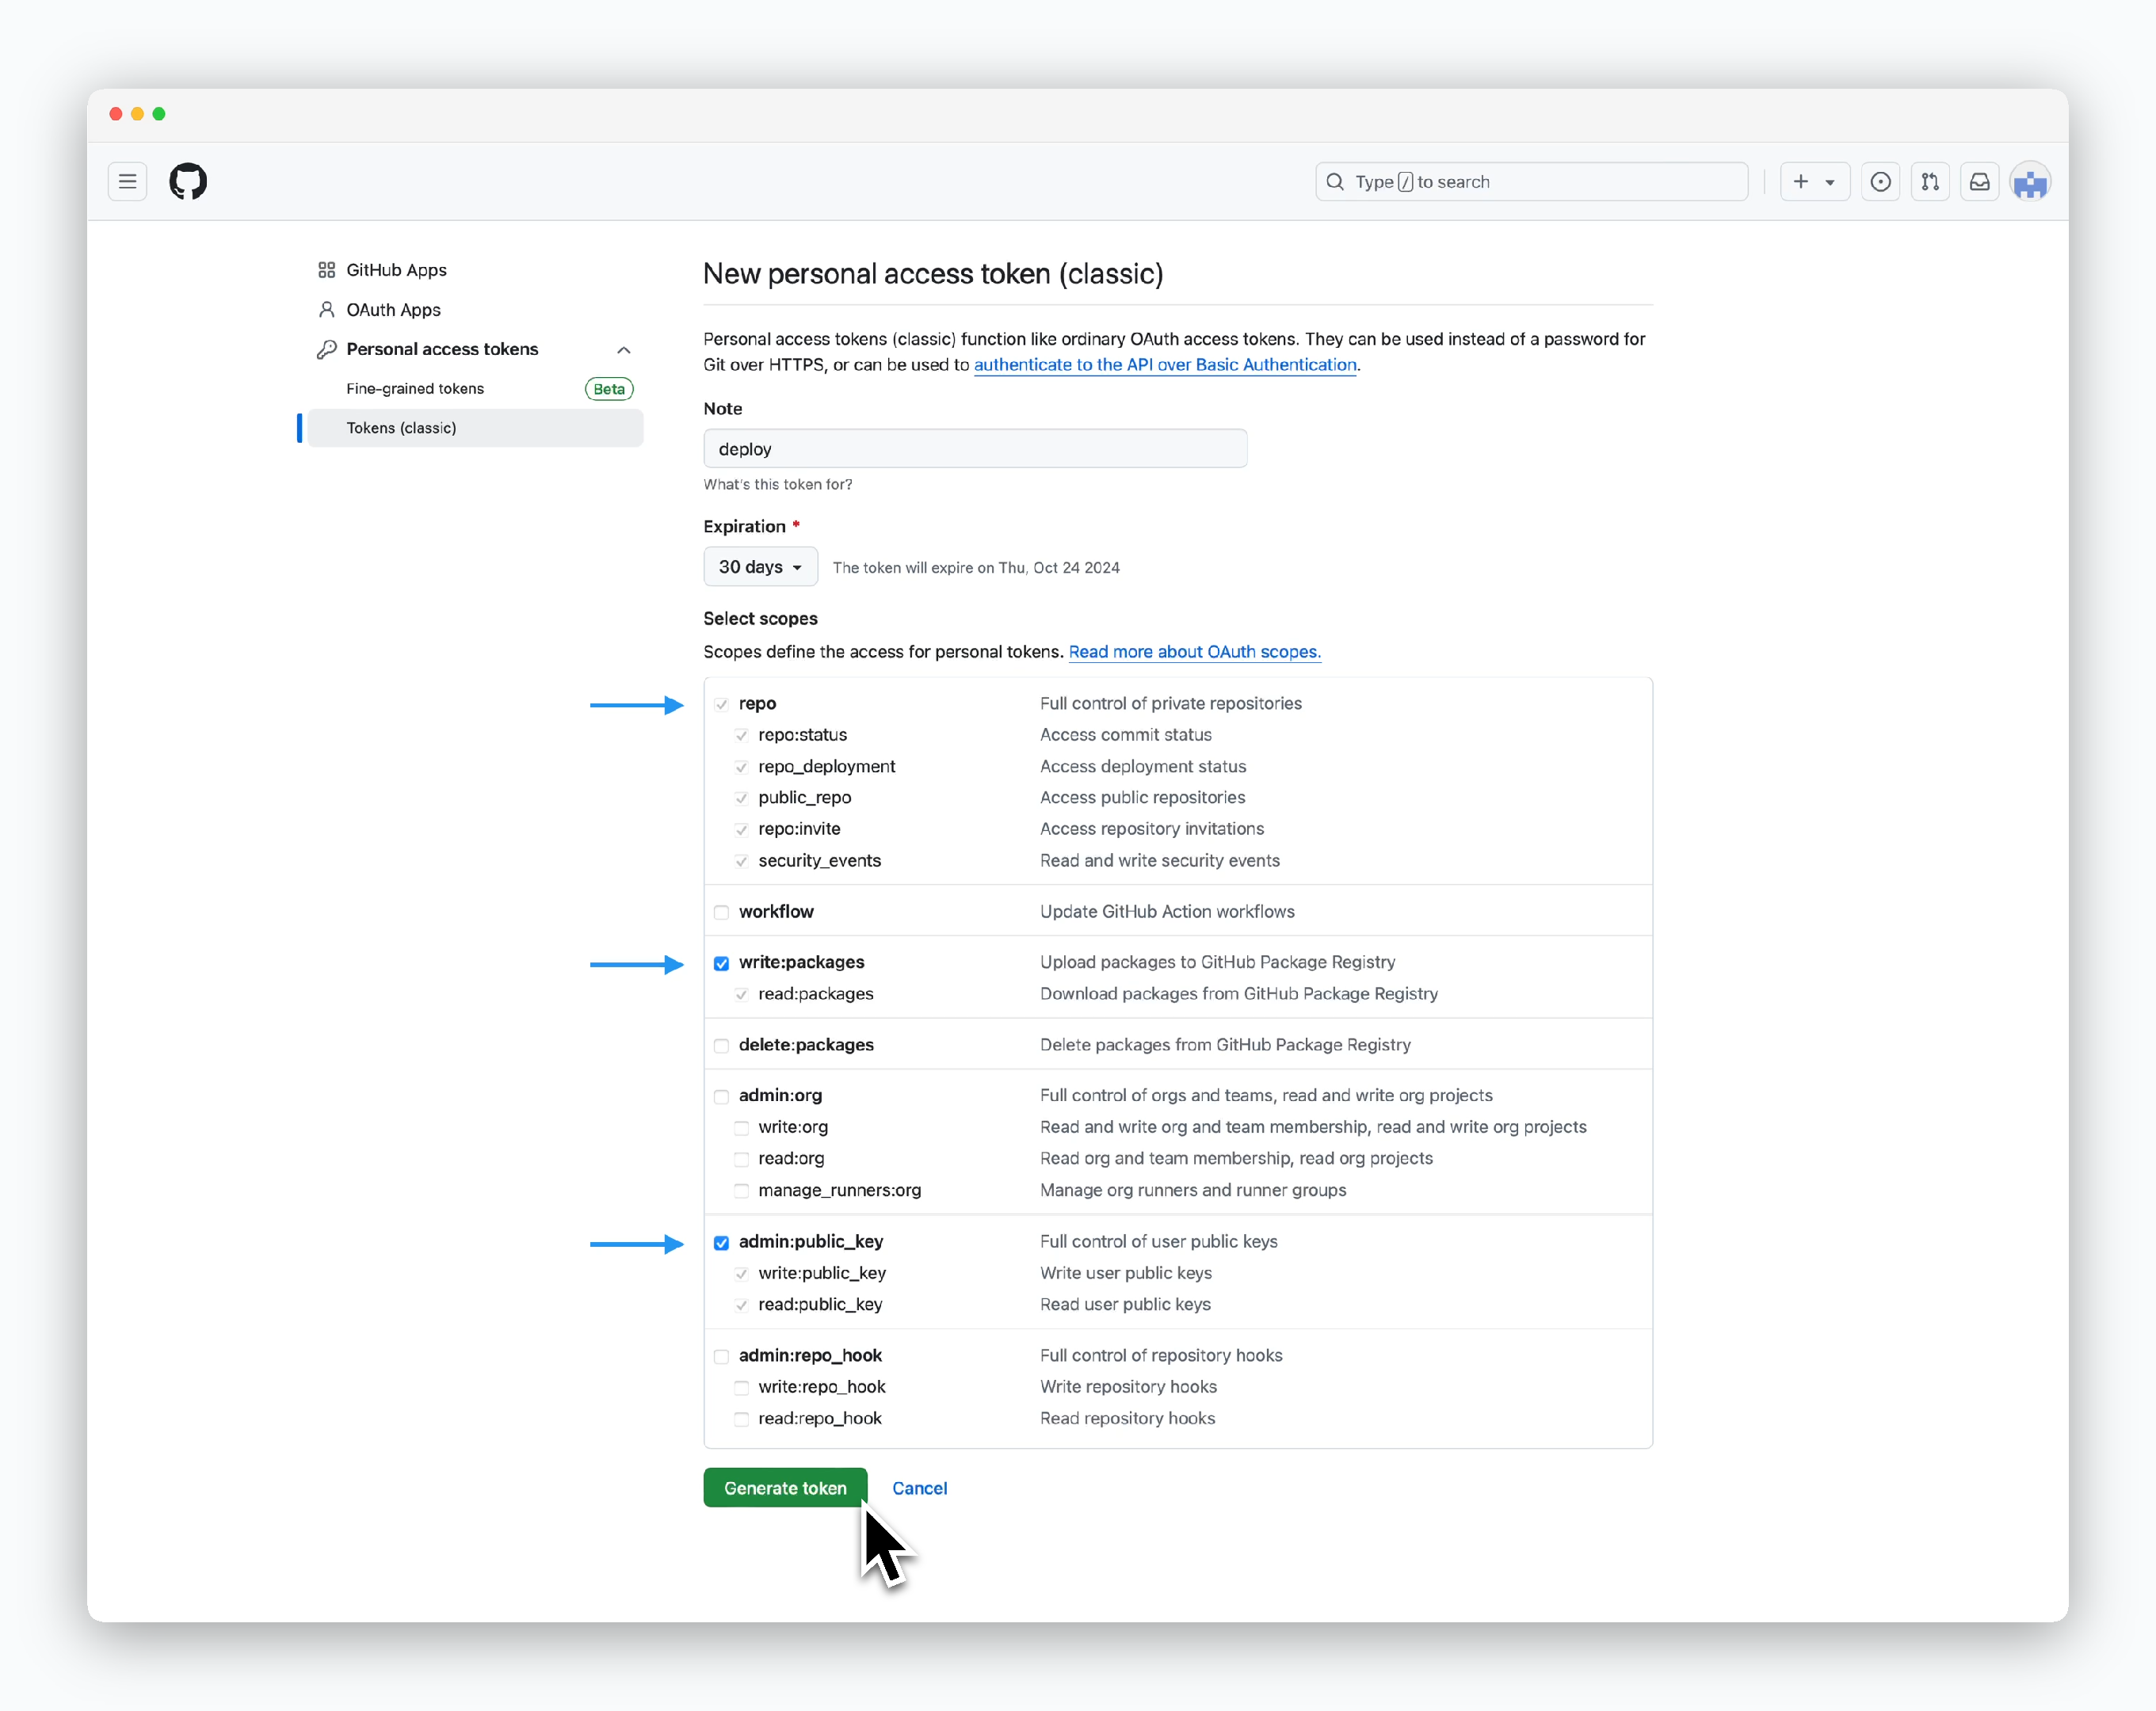This screenshot has width=2156, height=1711.
Task: Click the GitHub Apps grid icon
Action: pos(326,270)
